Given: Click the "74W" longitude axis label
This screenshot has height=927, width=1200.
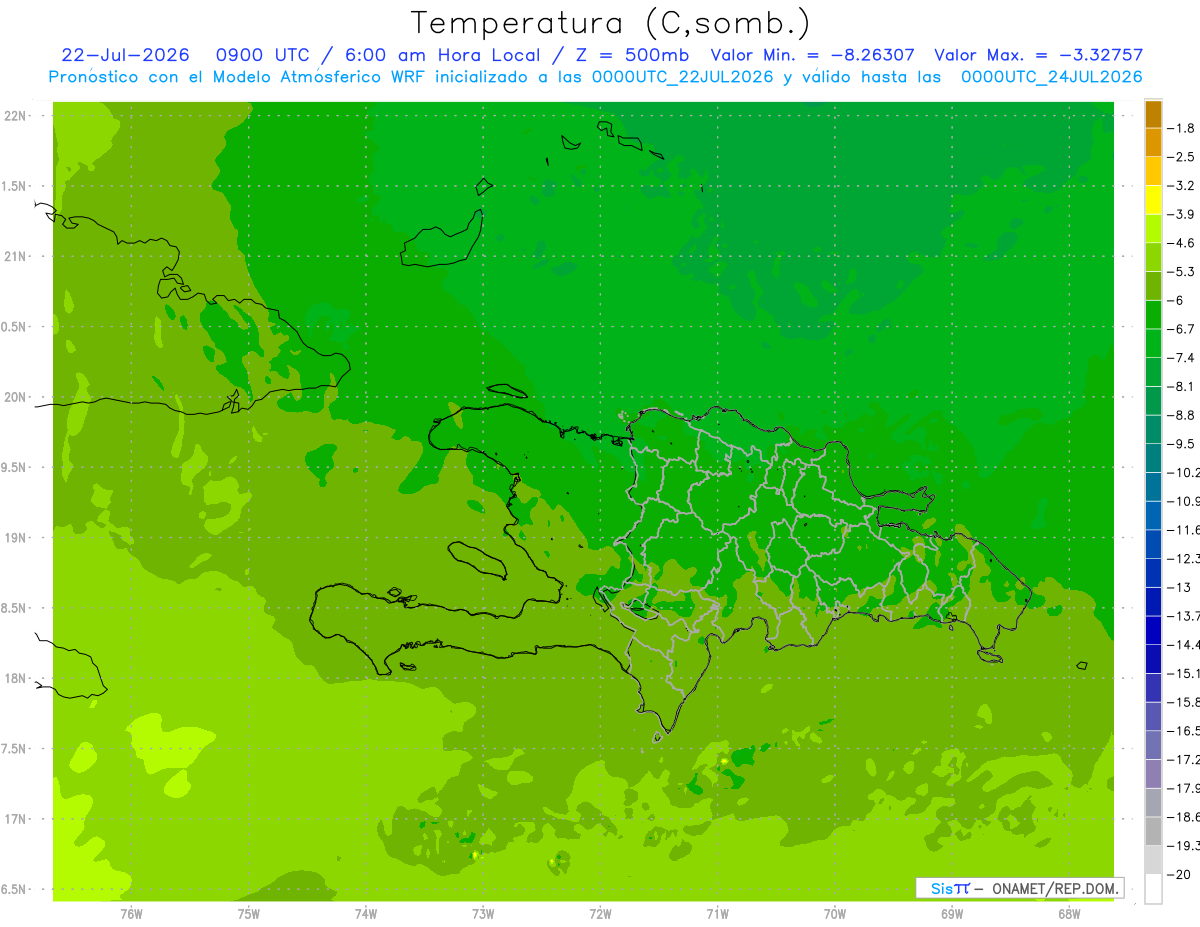Looking at the screenshot, I should tap(366, 914).
